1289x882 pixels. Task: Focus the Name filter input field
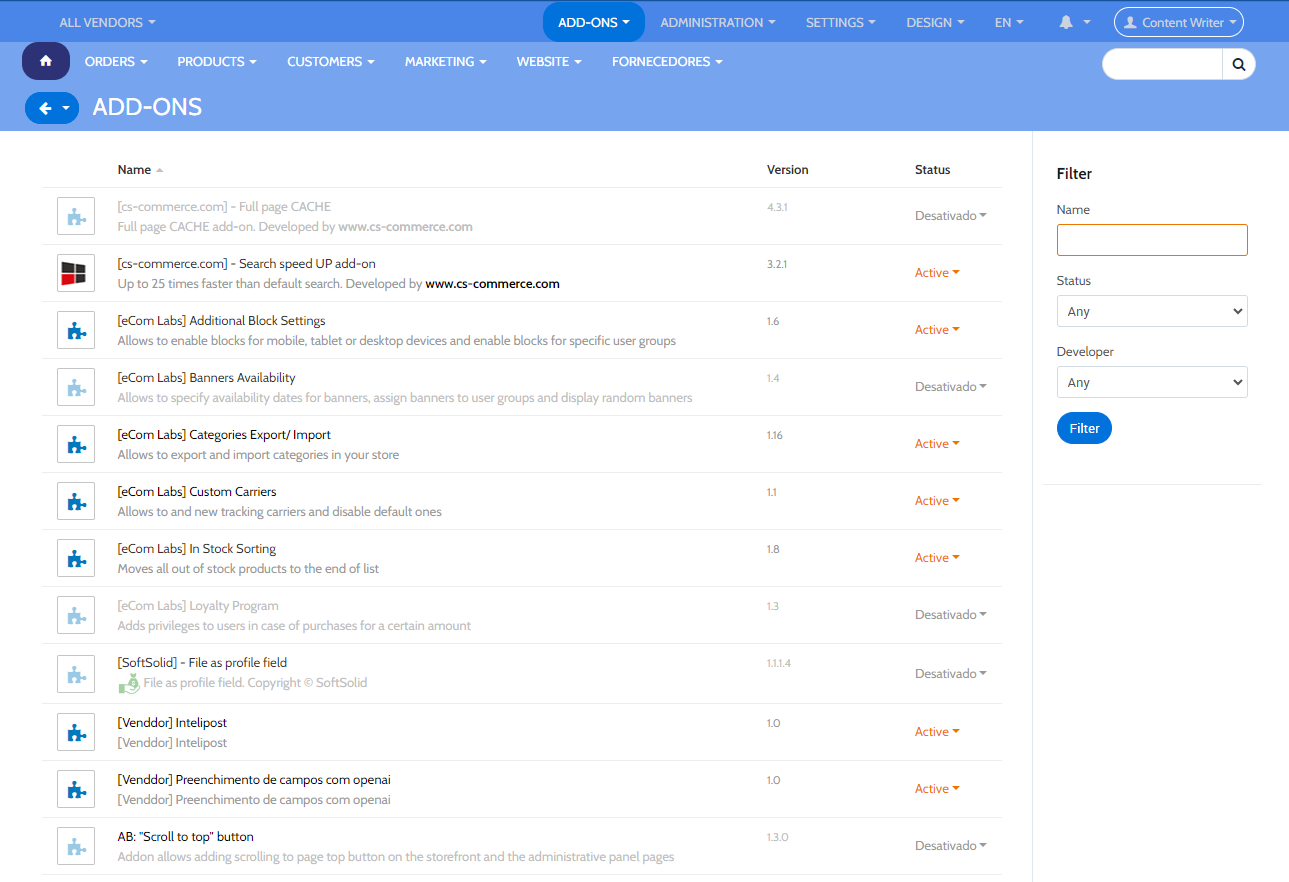(x=1151, y=240)
